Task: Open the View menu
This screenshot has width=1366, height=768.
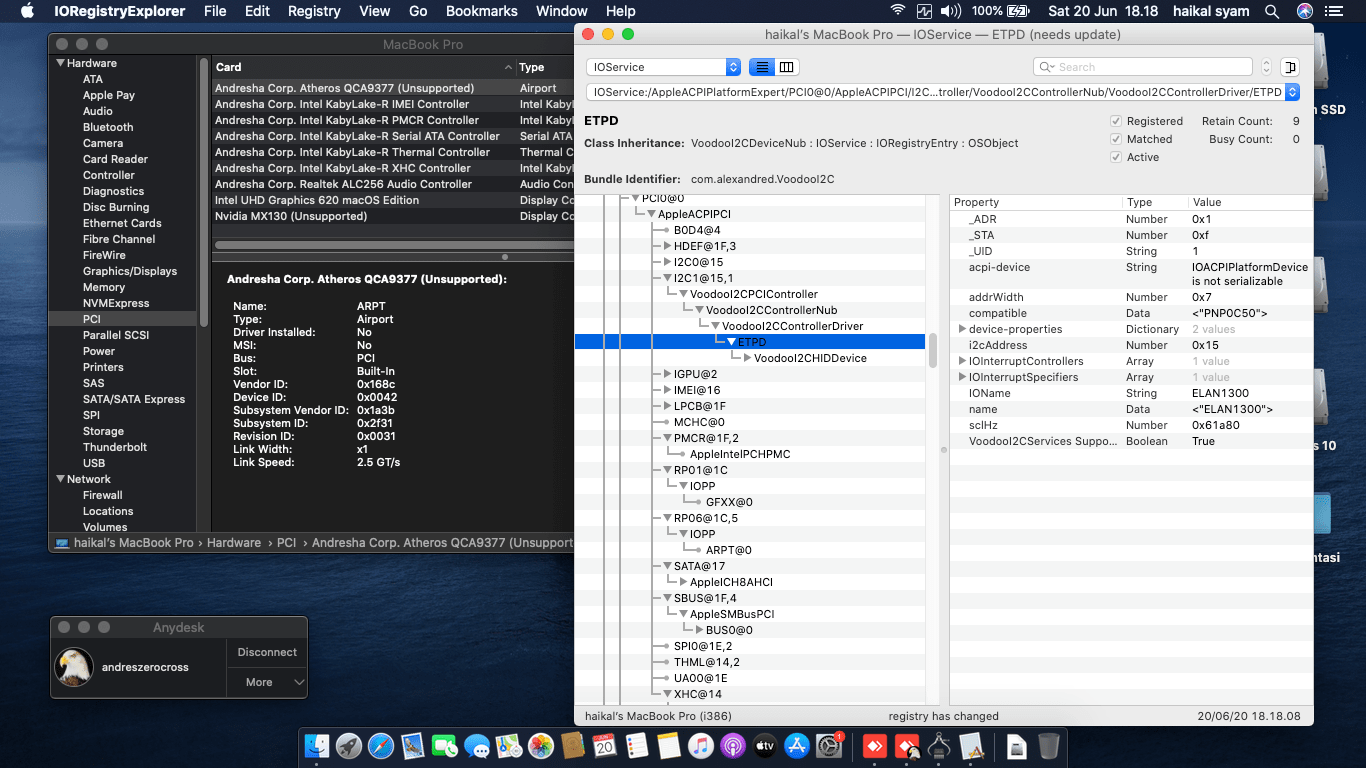Action: [x=375, y=11]
